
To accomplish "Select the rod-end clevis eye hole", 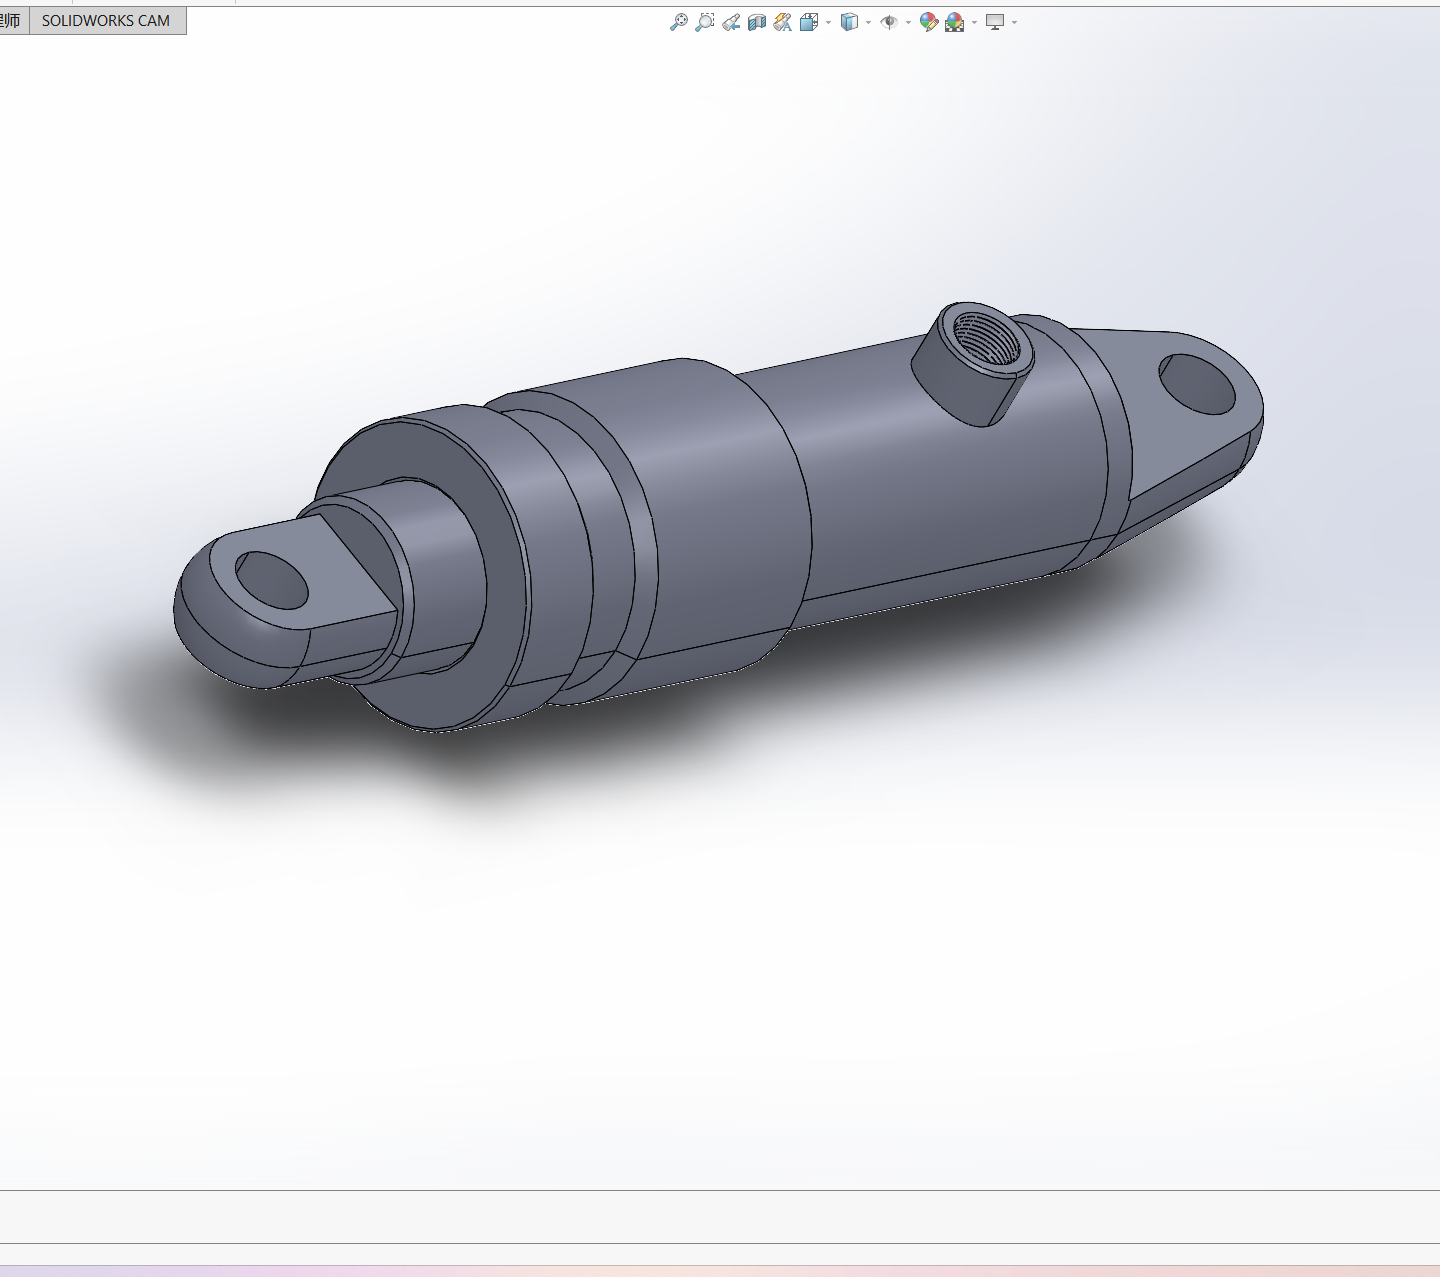I will tap(272, 580).
